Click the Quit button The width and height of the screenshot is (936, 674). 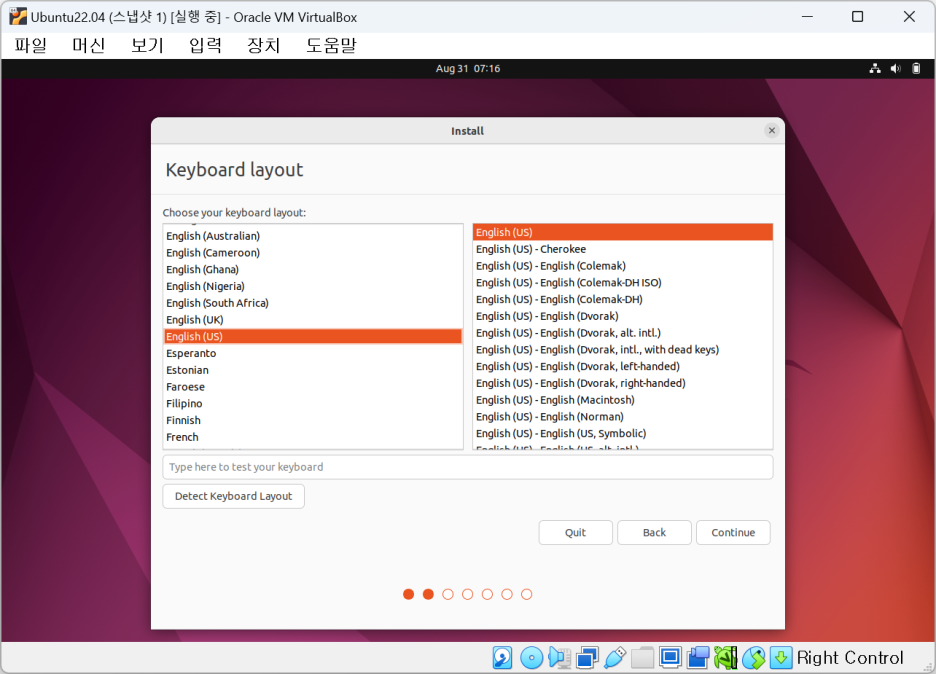(575, 533)
